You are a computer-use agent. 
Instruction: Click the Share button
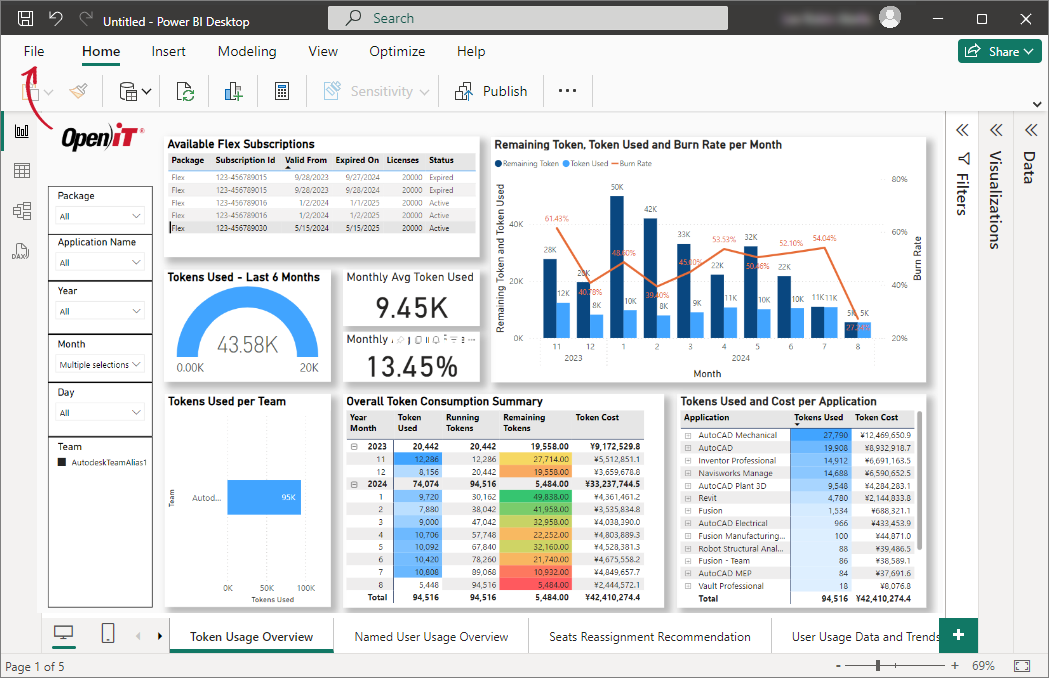click(1001, 51)
